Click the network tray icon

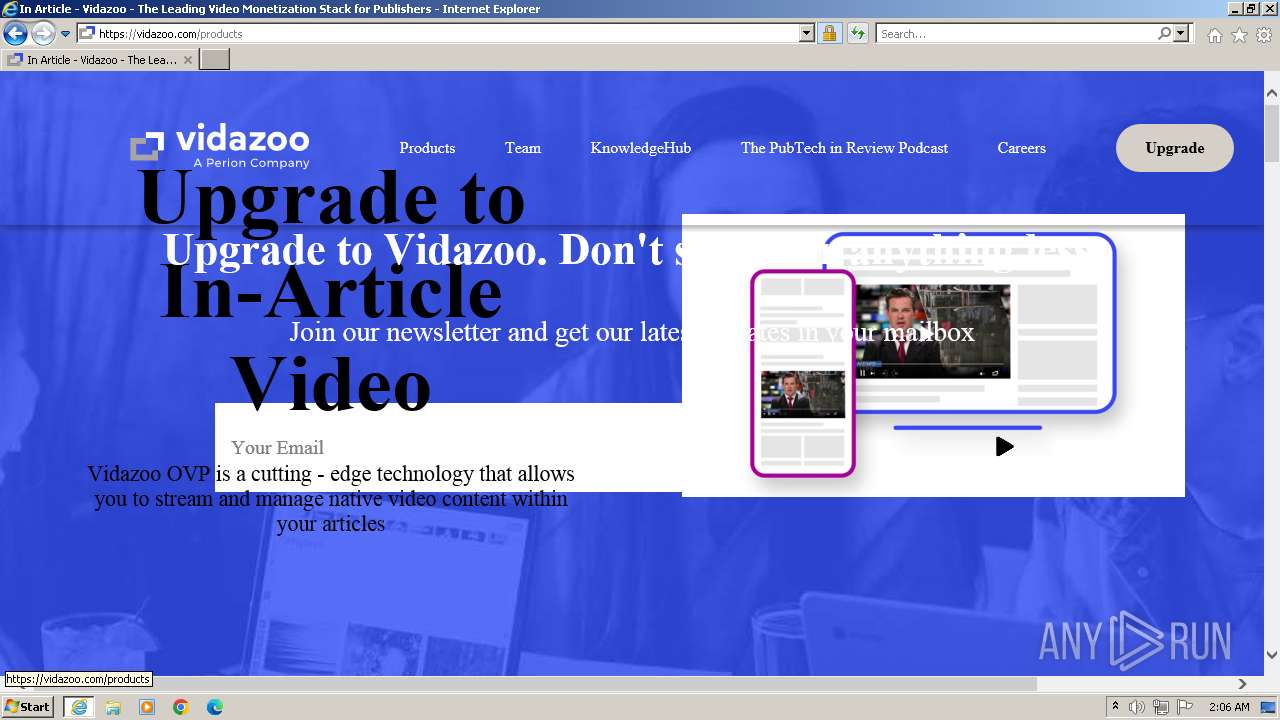pyautogui.click(x=1161, y=707)
